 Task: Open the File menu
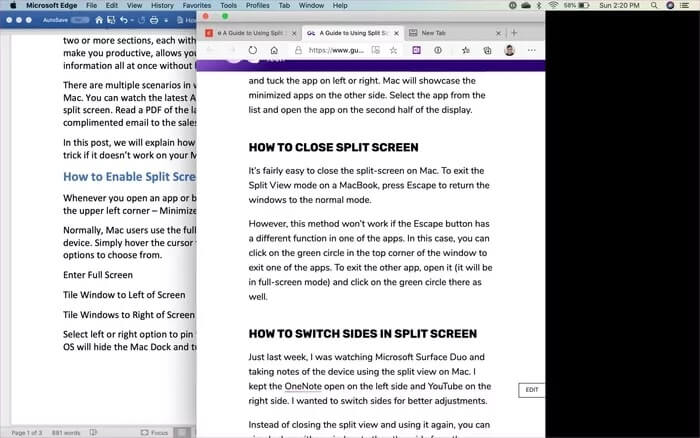coord(92,5)
